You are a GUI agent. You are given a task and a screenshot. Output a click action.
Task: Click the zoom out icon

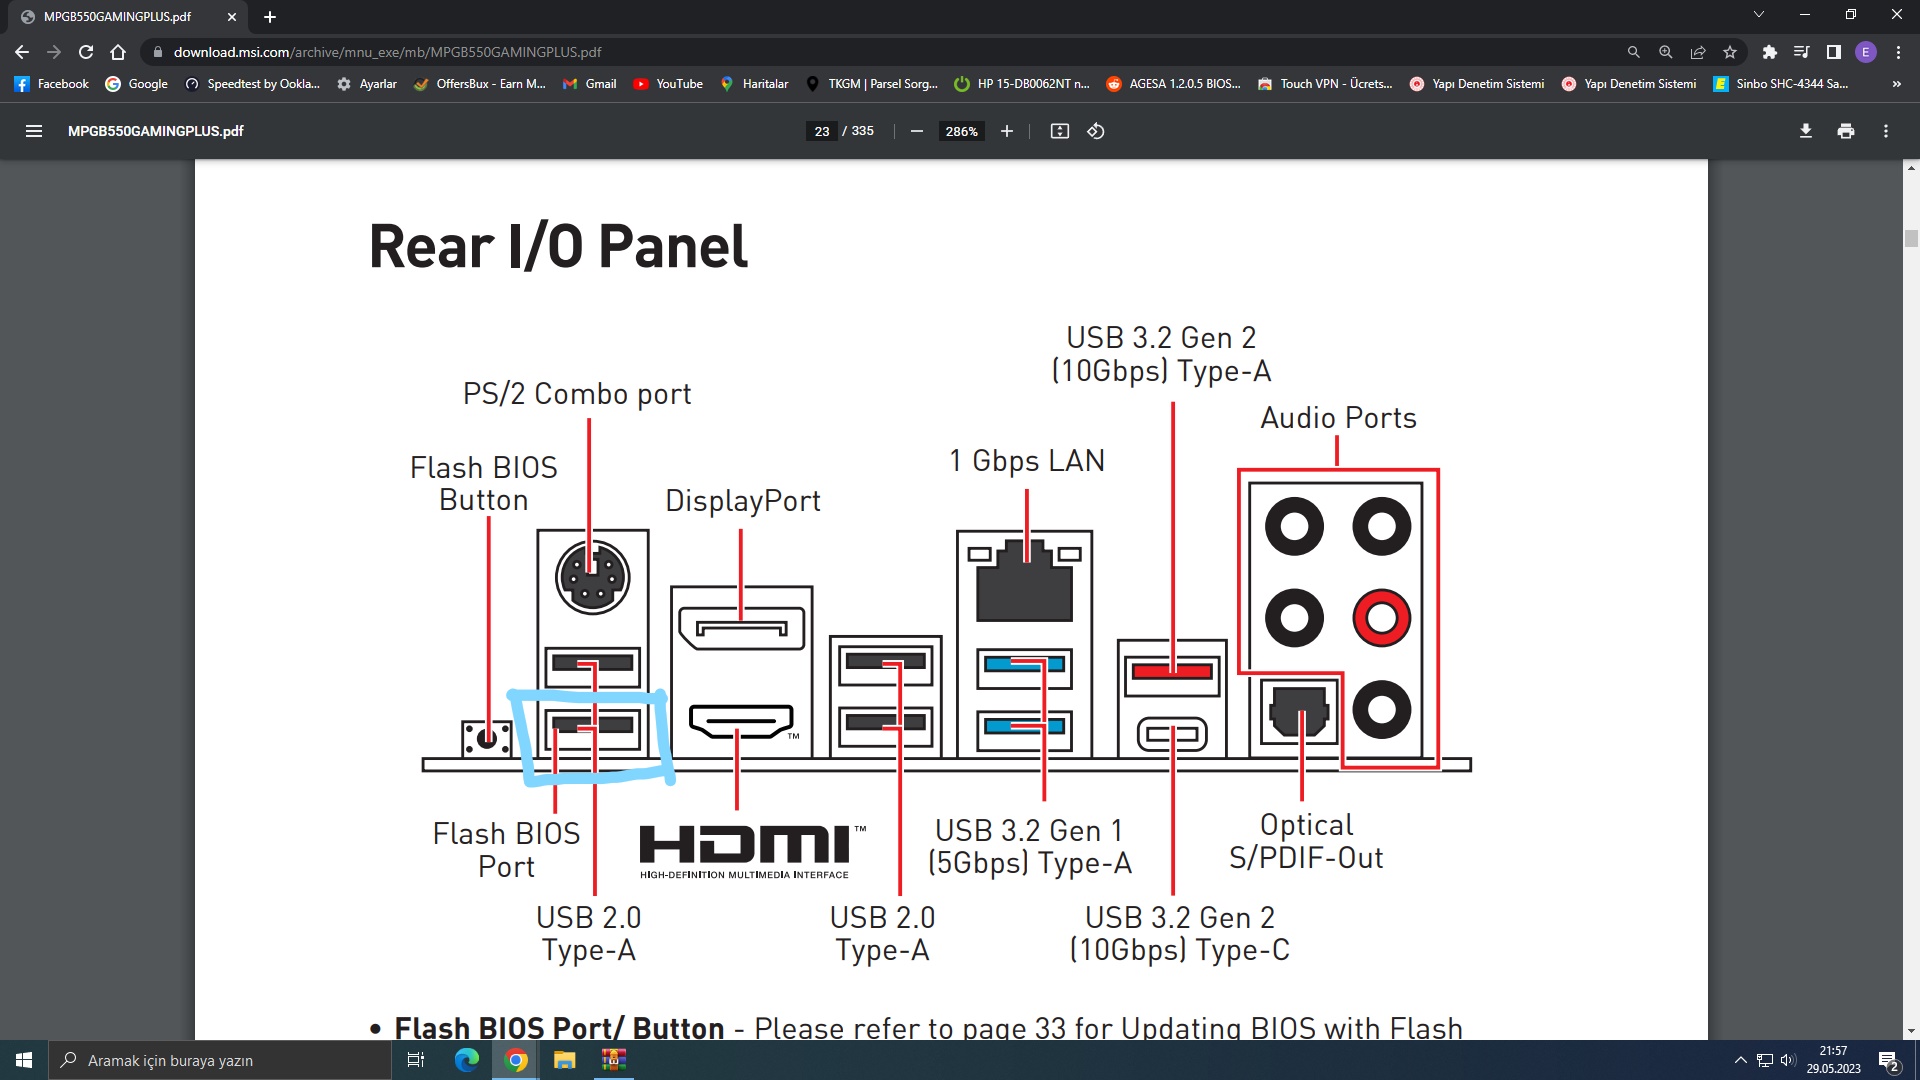(x=919, y=131)
